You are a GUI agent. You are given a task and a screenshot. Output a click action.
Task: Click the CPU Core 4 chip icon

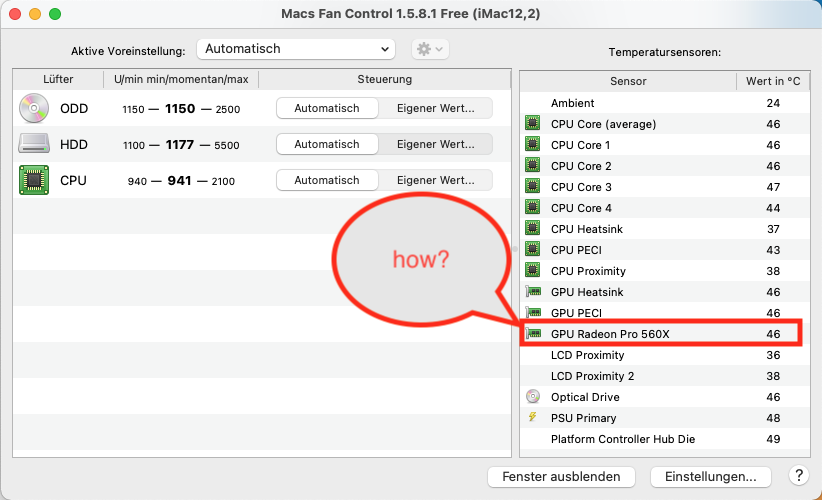point(533,208)
